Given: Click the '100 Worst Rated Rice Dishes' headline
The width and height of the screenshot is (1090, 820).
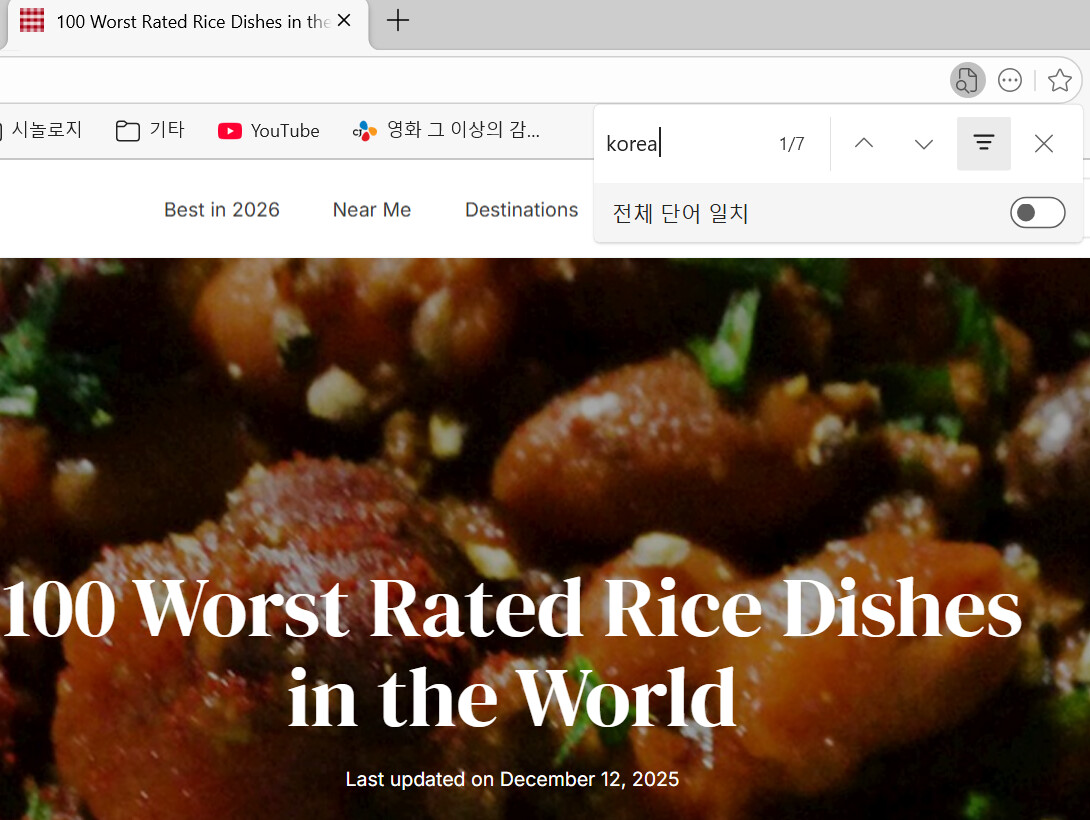Looking at the screenshot, I should click(x=512, y=652).
